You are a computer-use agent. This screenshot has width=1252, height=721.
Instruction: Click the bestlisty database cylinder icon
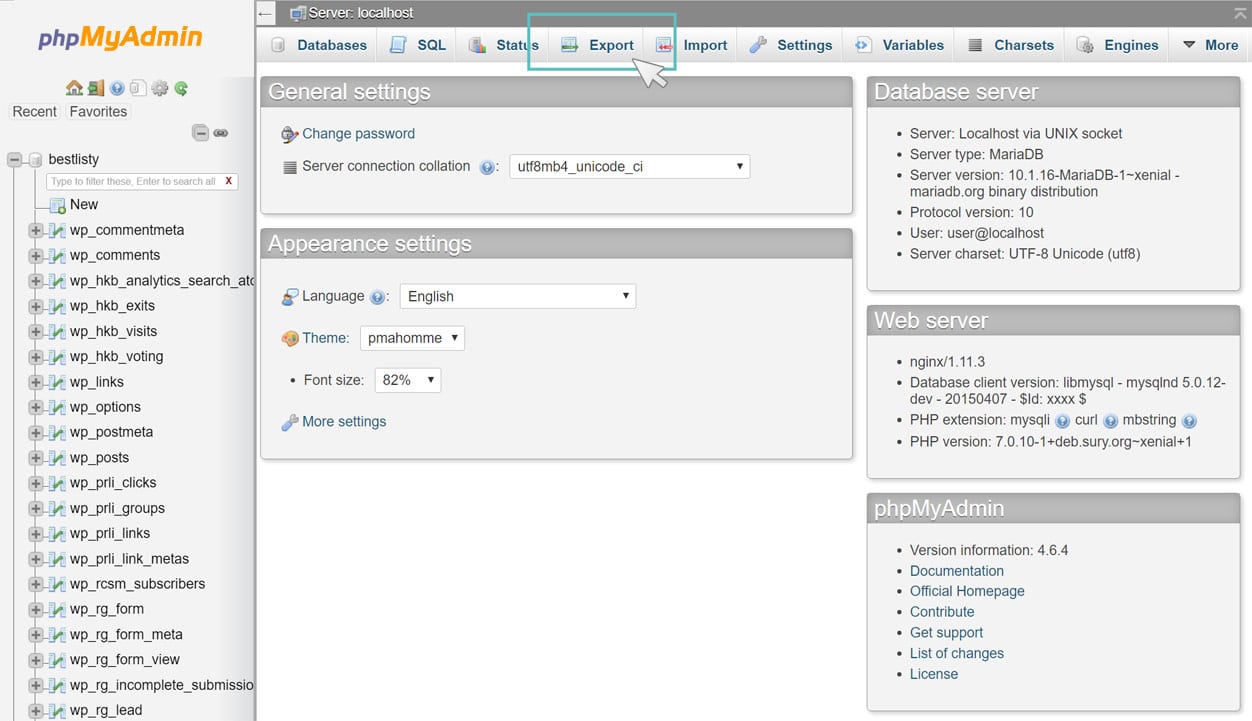(35, 160)
